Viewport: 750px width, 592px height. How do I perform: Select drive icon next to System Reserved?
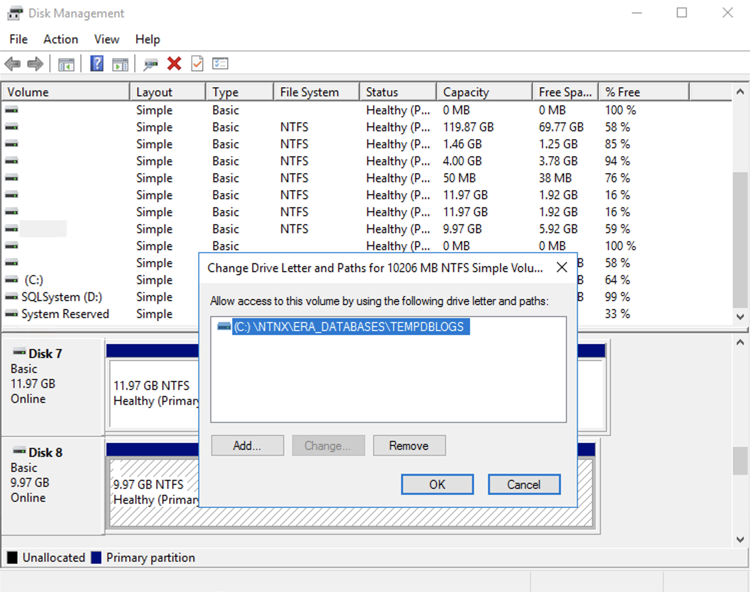pos(11,314)
